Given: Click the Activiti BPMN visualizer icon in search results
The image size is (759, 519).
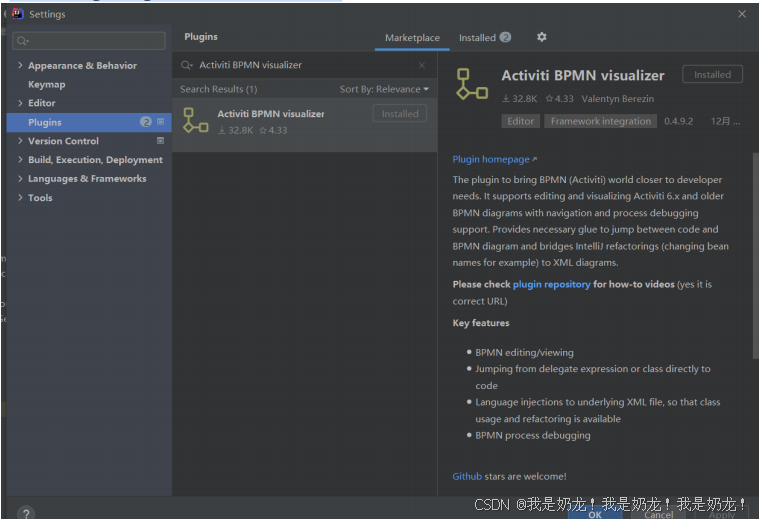Looking at the screenshot, I should pyautogui.click(x=196, y=120).
